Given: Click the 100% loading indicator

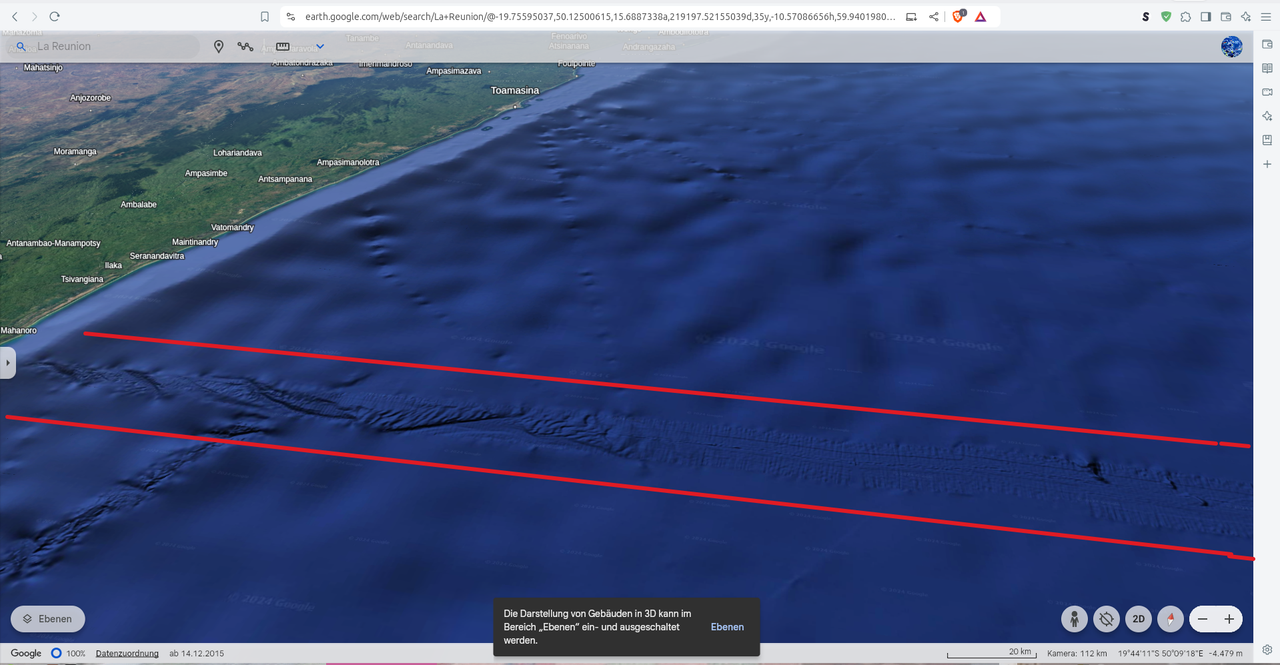Looking at the screenshot, I should (68, 653).
